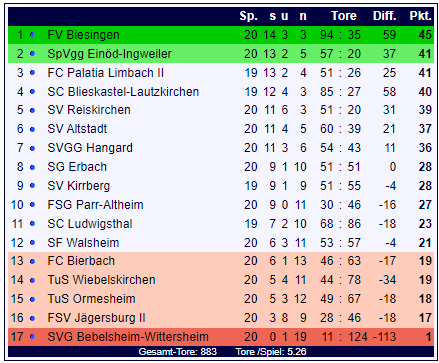Image resolution: width=439 pixels, height=363 pixels.
Task: Click the blue dot beside SC Ludwigsthal
Action: tap(32, 223)
